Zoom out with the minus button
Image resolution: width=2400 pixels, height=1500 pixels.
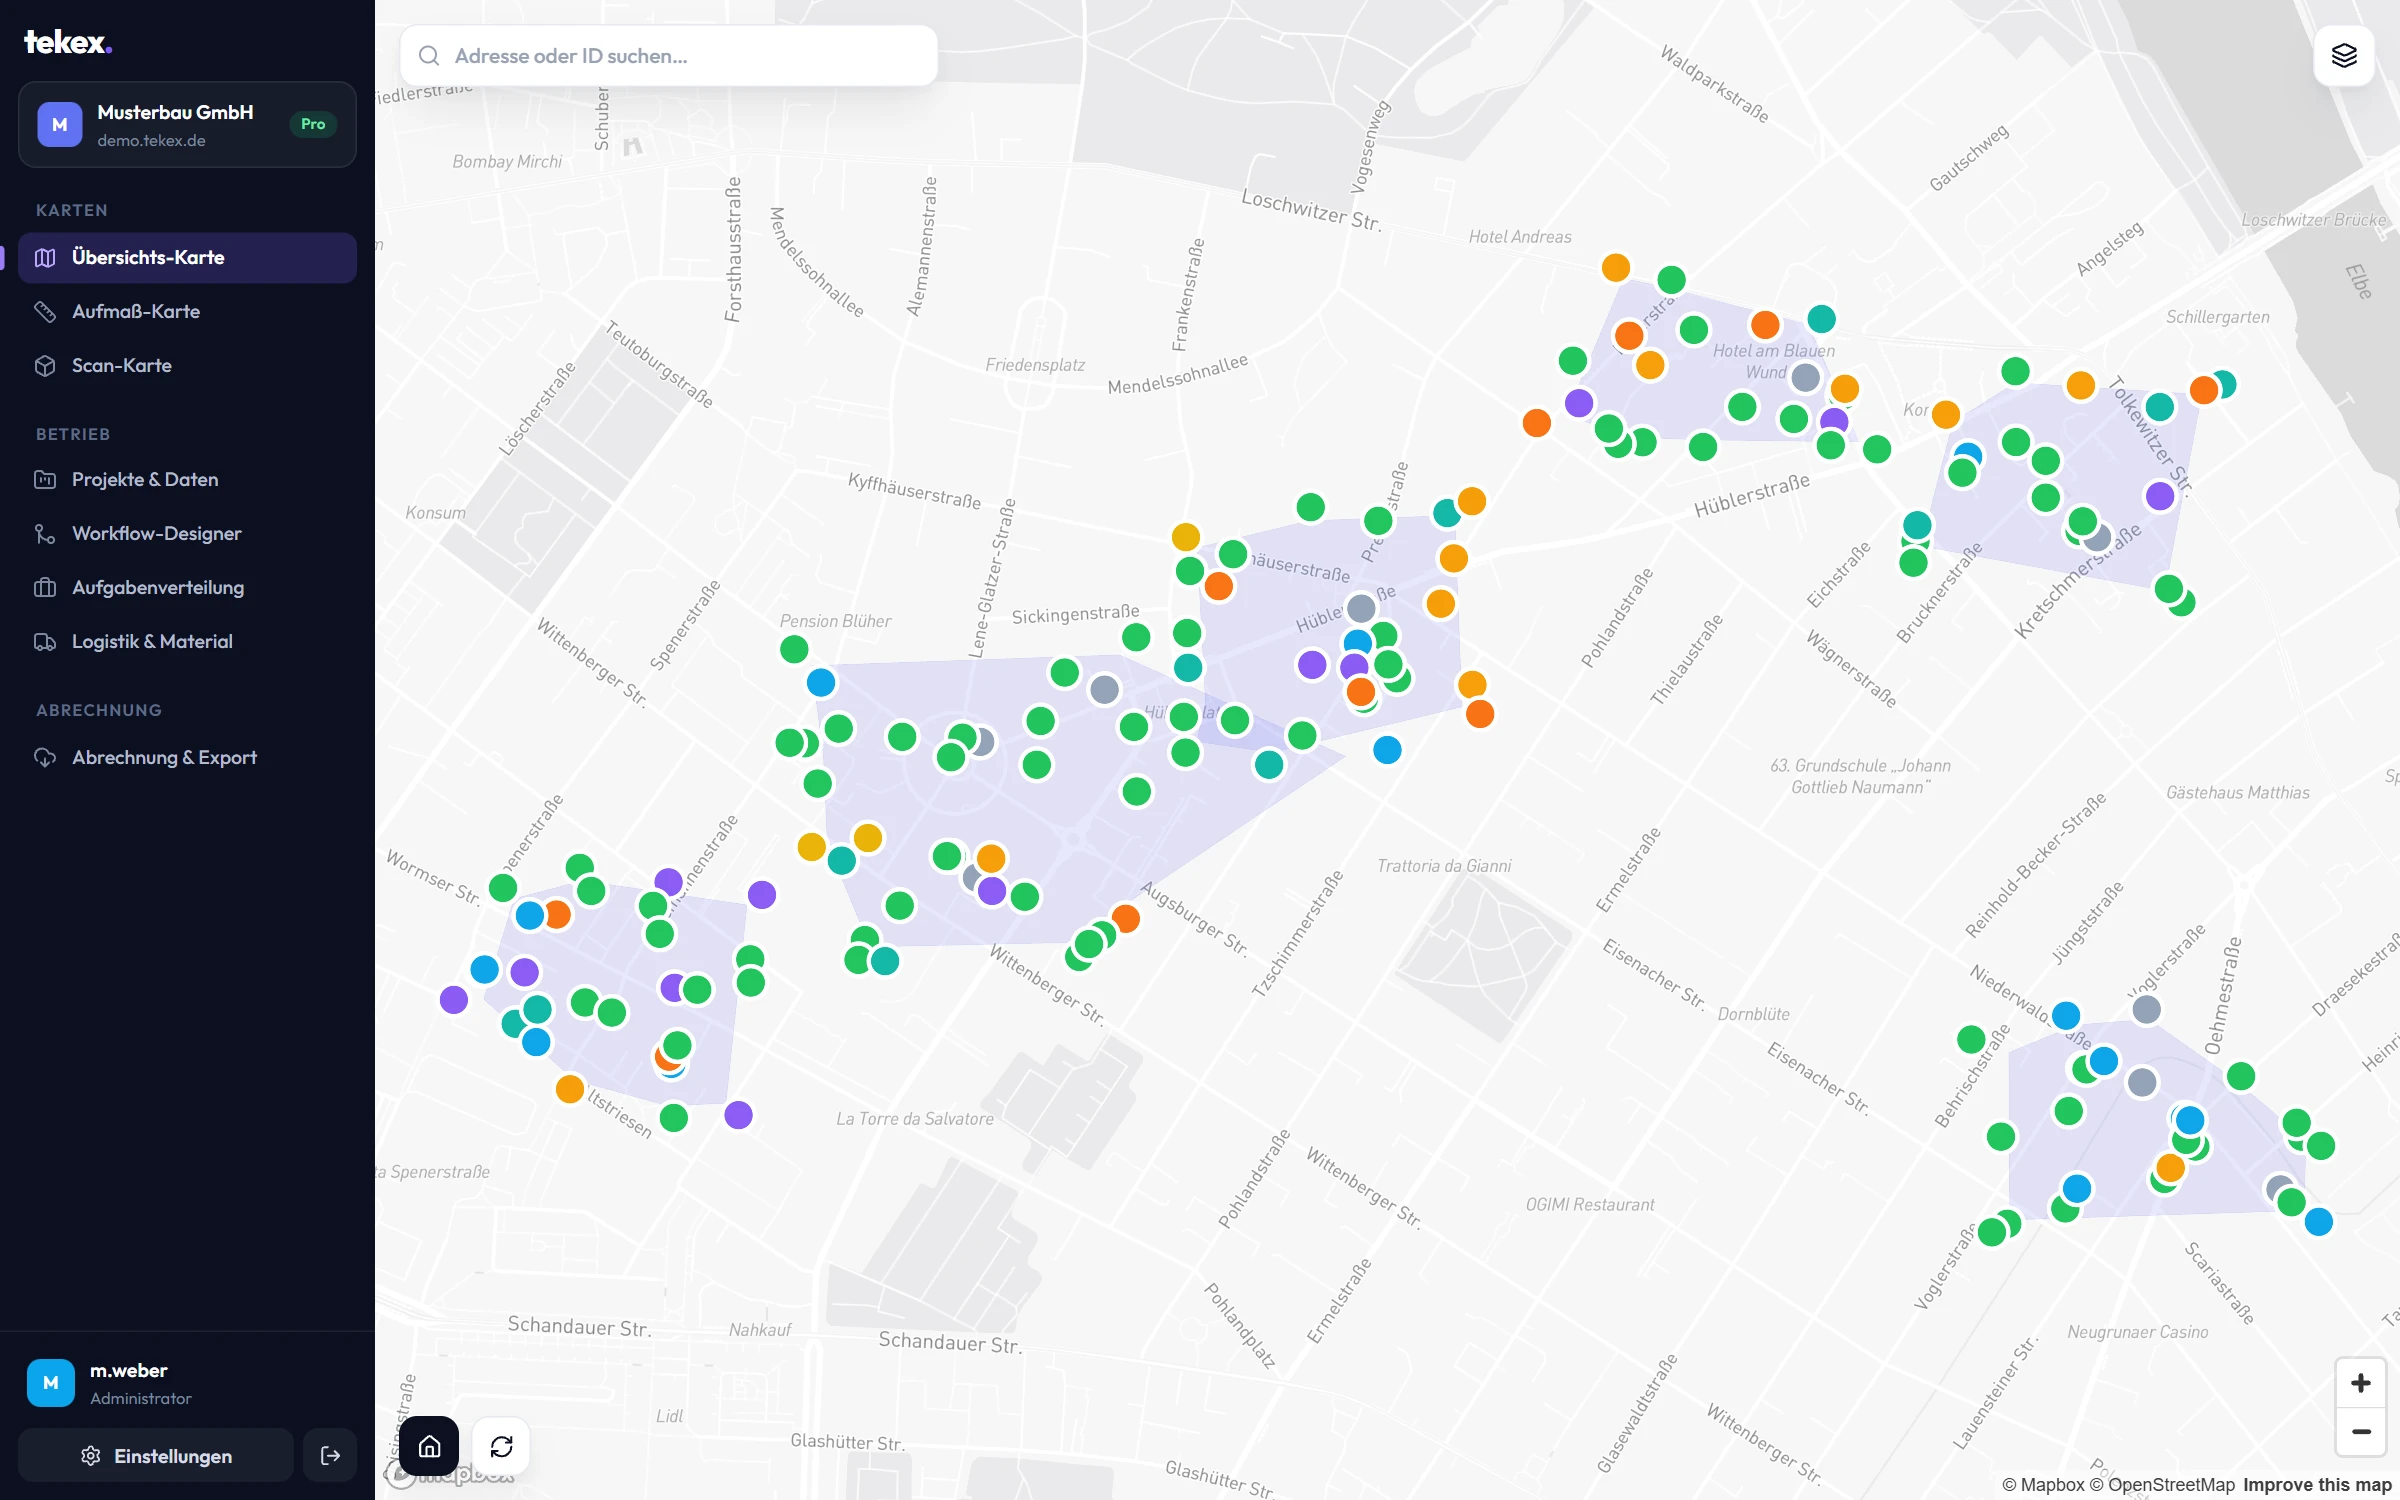[x=2361, y=1432]
